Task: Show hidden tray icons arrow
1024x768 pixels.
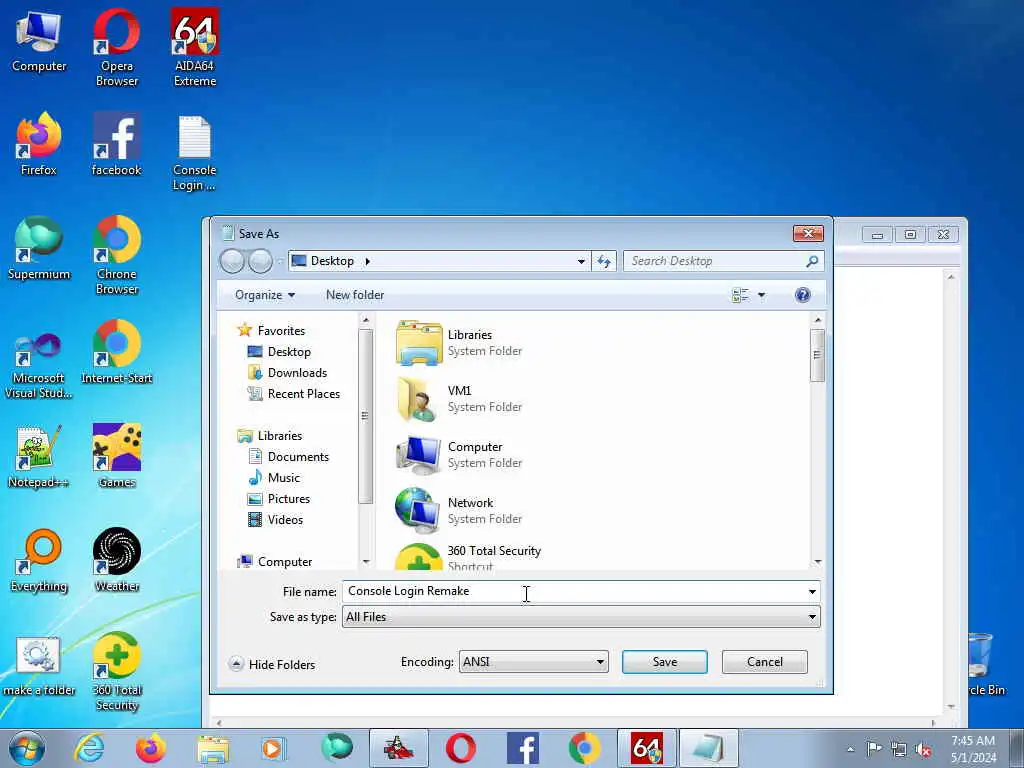Action: pyautogui.click(x=850, y=749)
